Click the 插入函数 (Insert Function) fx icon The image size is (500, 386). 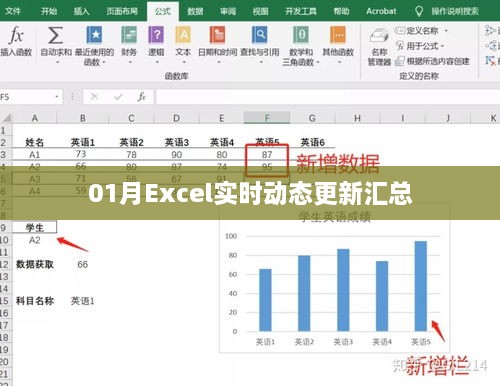point(16,35)
